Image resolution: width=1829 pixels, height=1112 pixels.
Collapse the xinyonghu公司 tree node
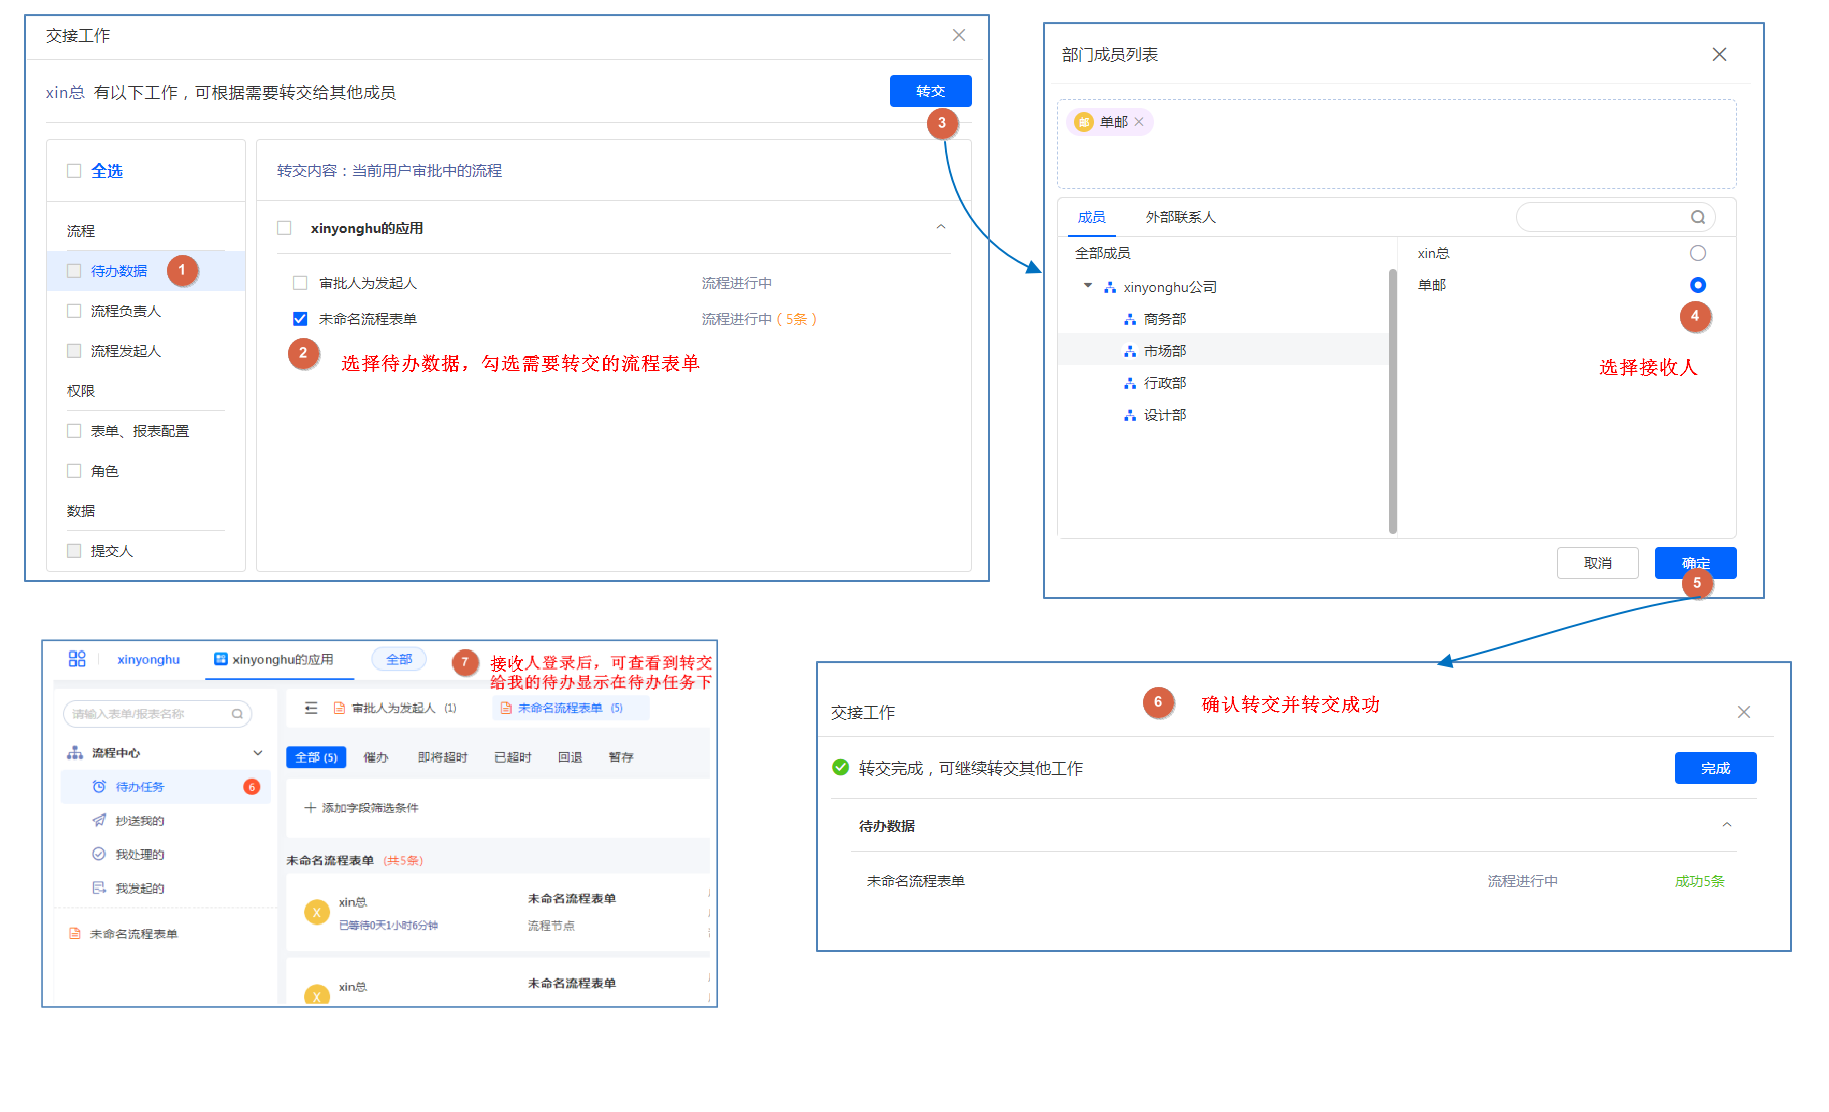[x=1088, y=286]
